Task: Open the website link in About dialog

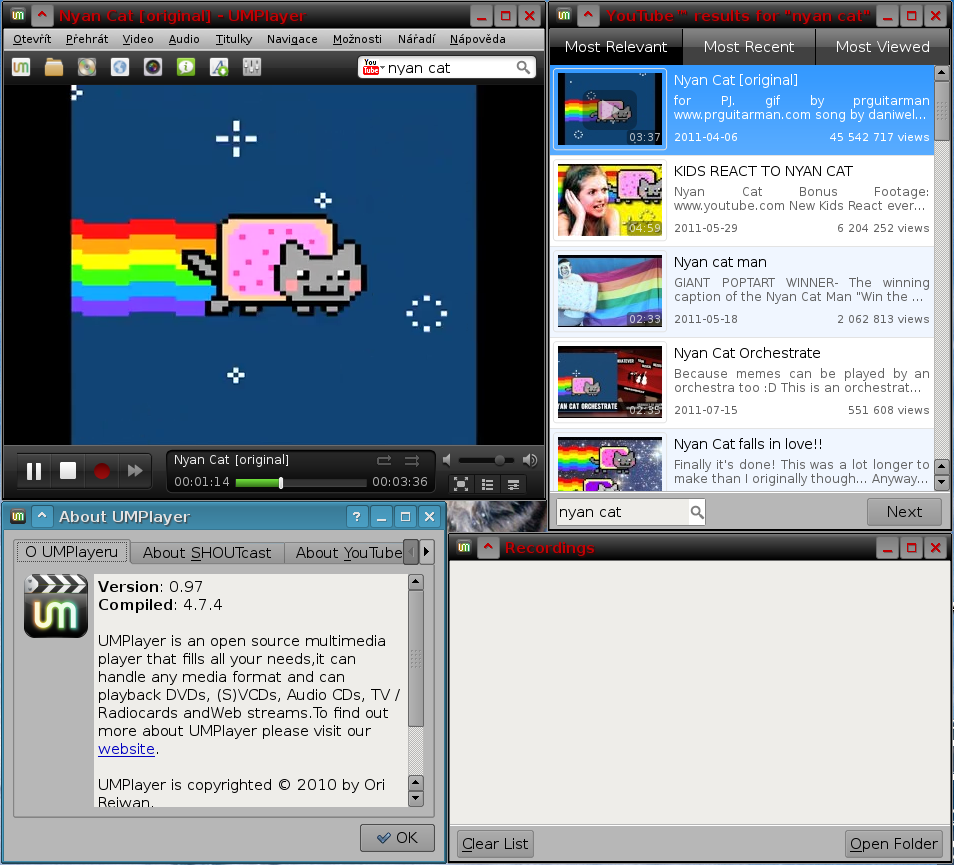Action: [x=127, y=749]
